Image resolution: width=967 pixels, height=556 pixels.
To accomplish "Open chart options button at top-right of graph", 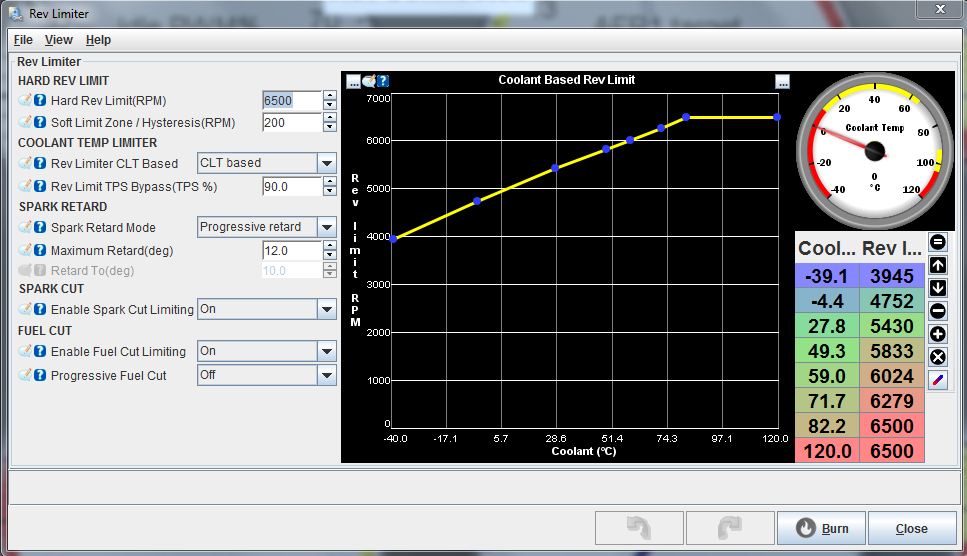I will [x=782, y=81].
